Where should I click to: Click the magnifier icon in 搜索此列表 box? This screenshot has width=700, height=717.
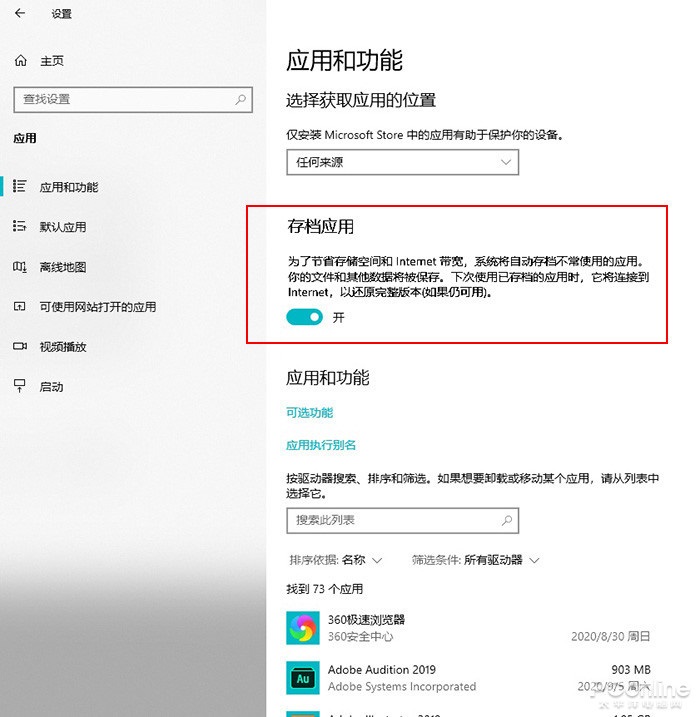[x=507, y=520]
